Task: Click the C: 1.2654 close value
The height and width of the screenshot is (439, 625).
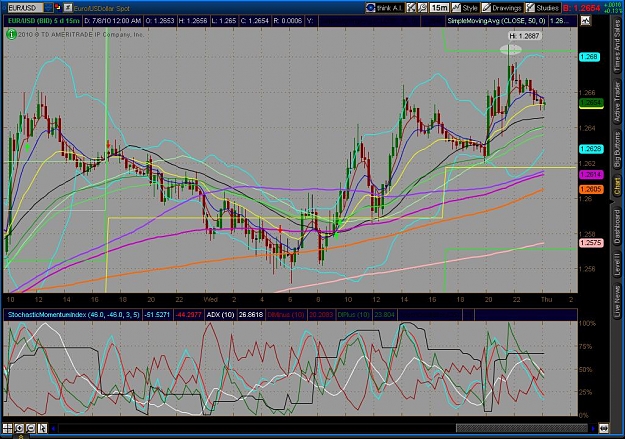Action: pos(255,21)
